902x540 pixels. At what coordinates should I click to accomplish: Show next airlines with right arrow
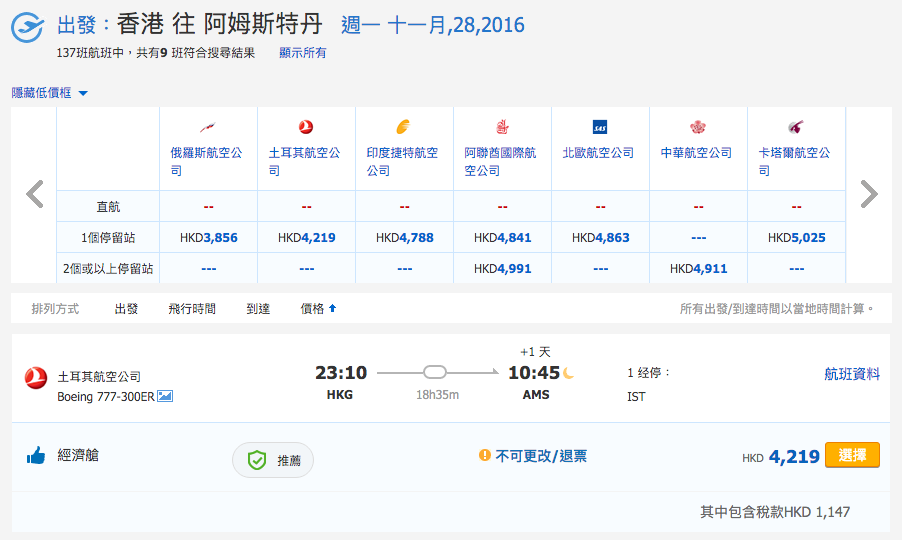(869, 194)
